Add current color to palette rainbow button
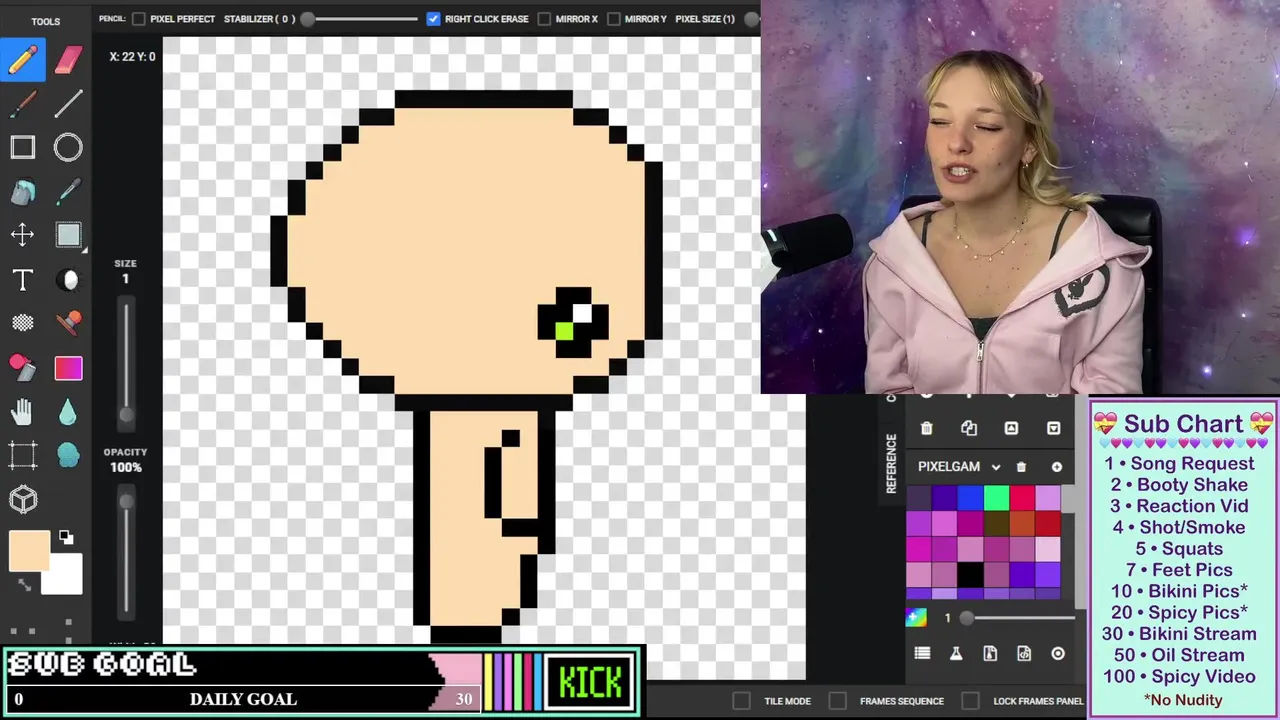Screen dimensions: 1280x720 [916, 617]
